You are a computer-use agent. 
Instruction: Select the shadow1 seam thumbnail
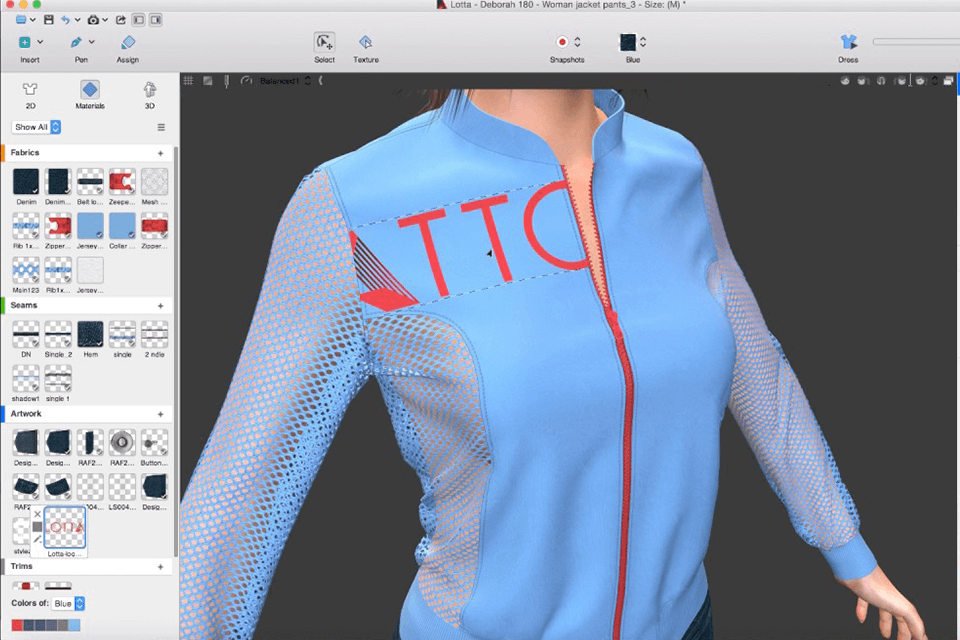pos(26,378)
